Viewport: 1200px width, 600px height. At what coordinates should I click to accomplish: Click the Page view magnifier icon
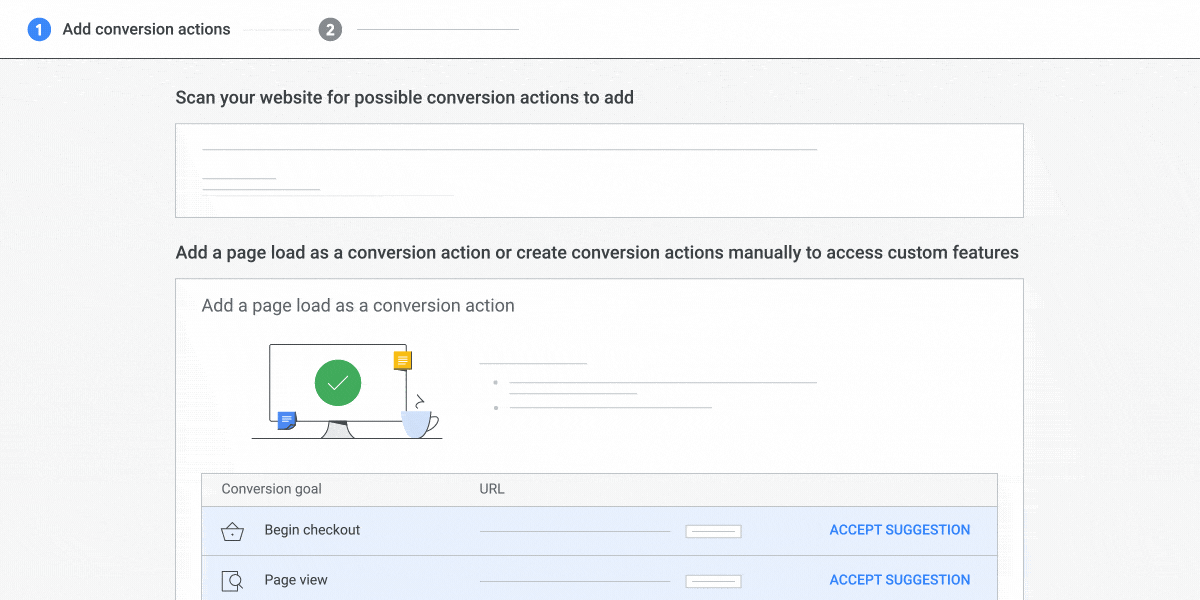point(232,580)
